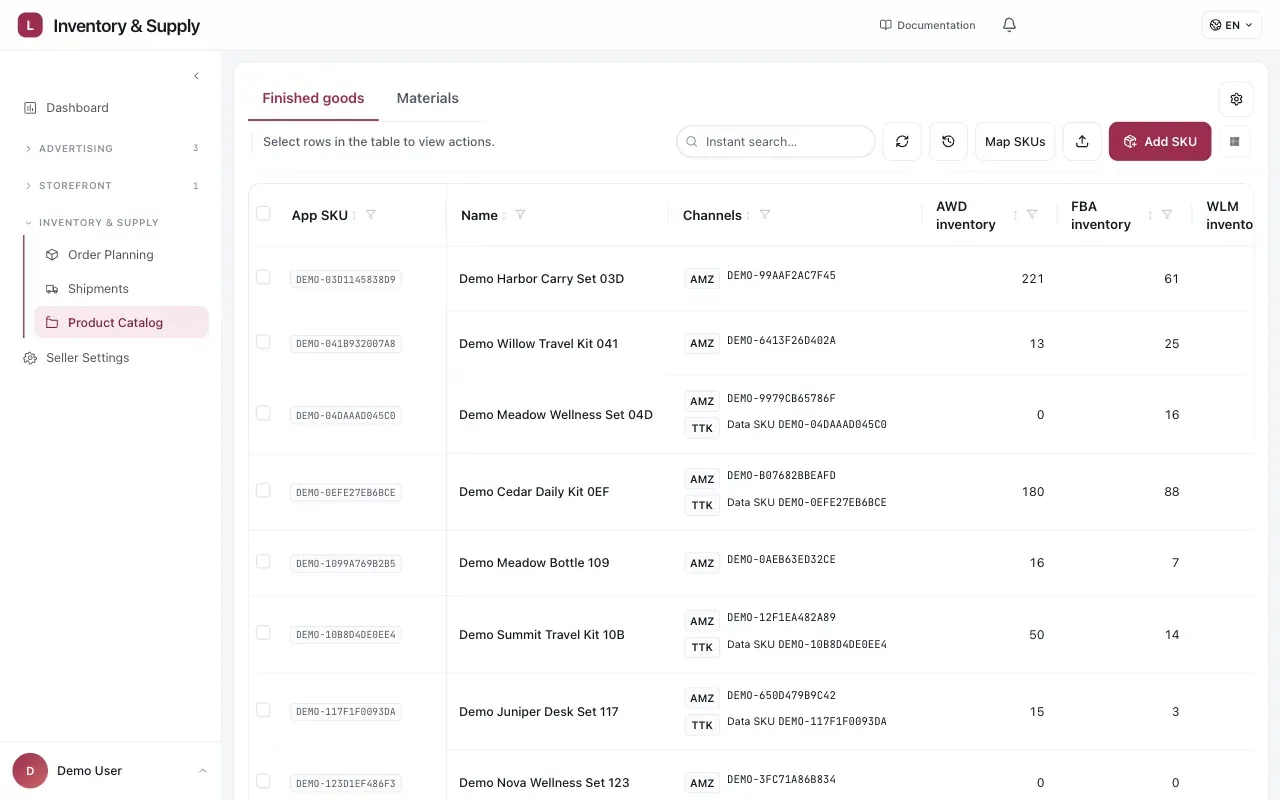Click AMZ badge in Harbor Carry Set row
This screenshot has height=800, width=1280.
click(x=702, y=279)
